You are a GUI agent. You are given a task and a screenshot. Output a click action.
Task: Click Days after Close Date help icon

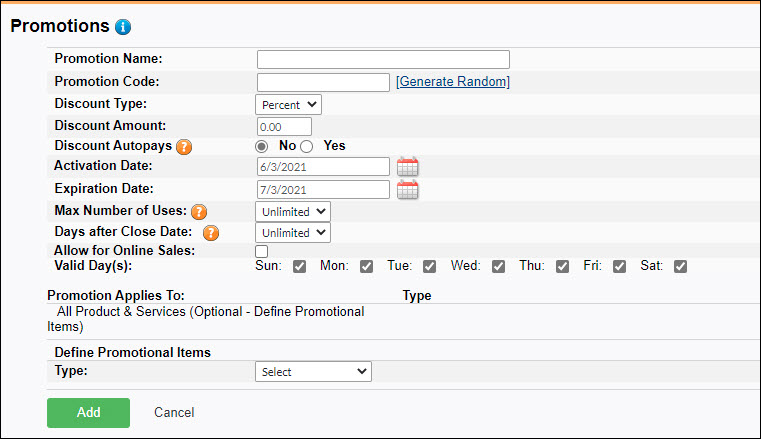(x=211, y=233)
